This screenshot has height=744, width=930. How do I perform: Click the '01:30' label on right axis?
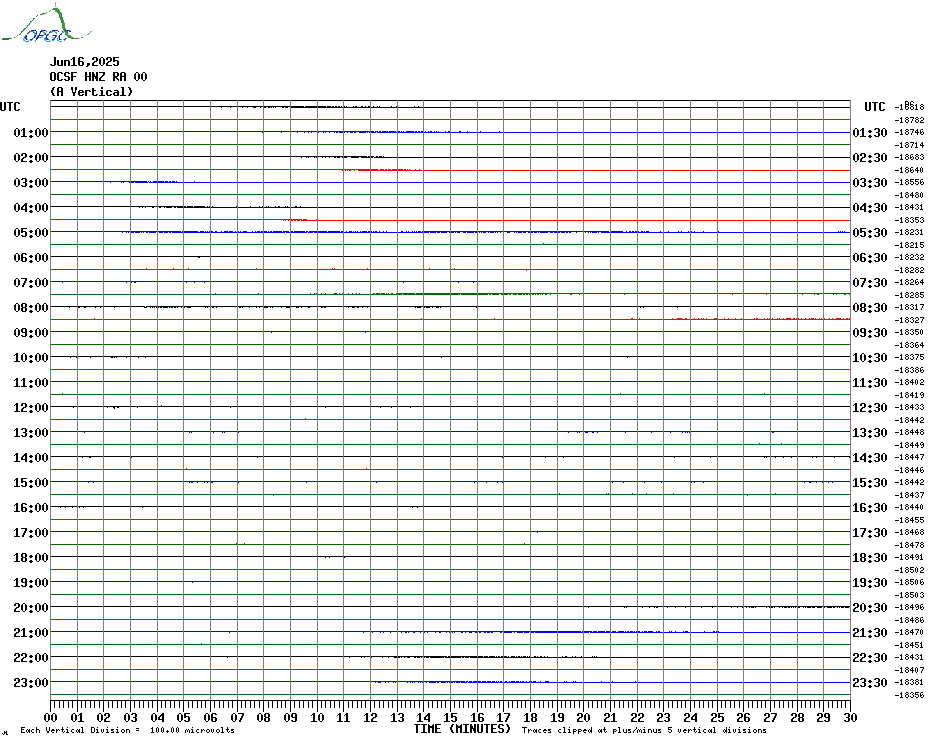coord(870,132)
